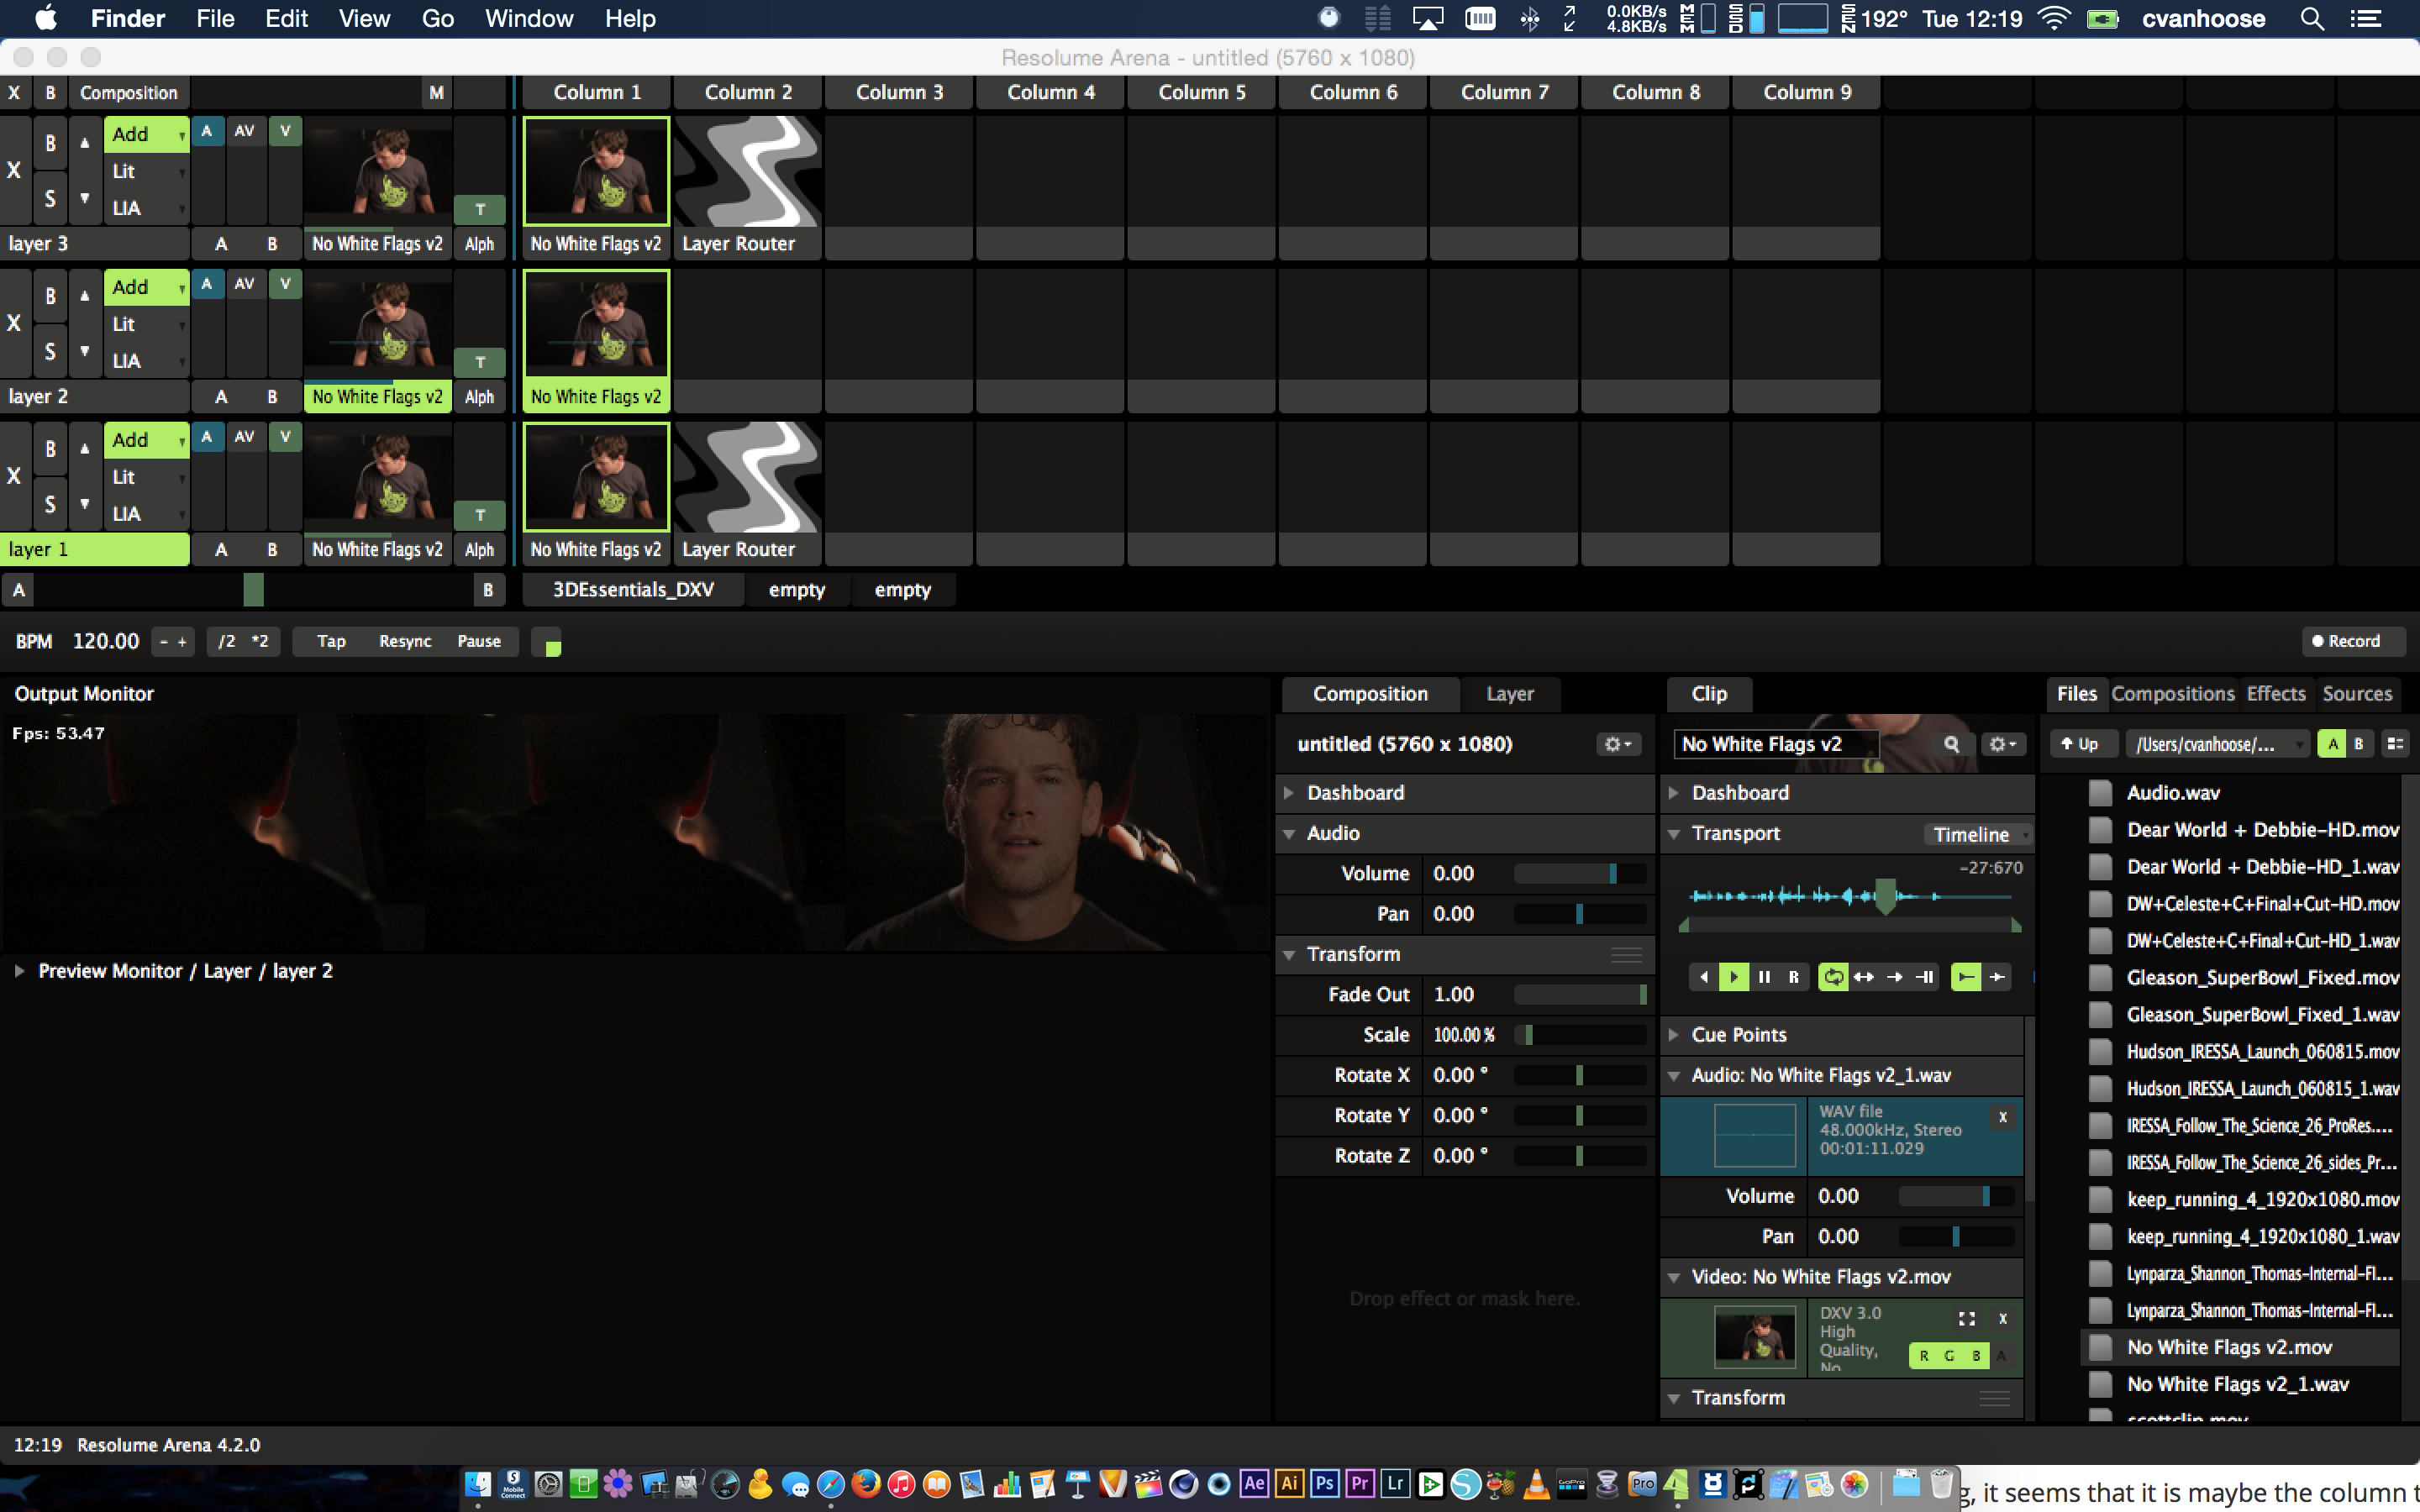This screenshot has height=1512, width=2420.
Task: Trigger the Layer Router clip on layer 1
Action: coord(747,477)
